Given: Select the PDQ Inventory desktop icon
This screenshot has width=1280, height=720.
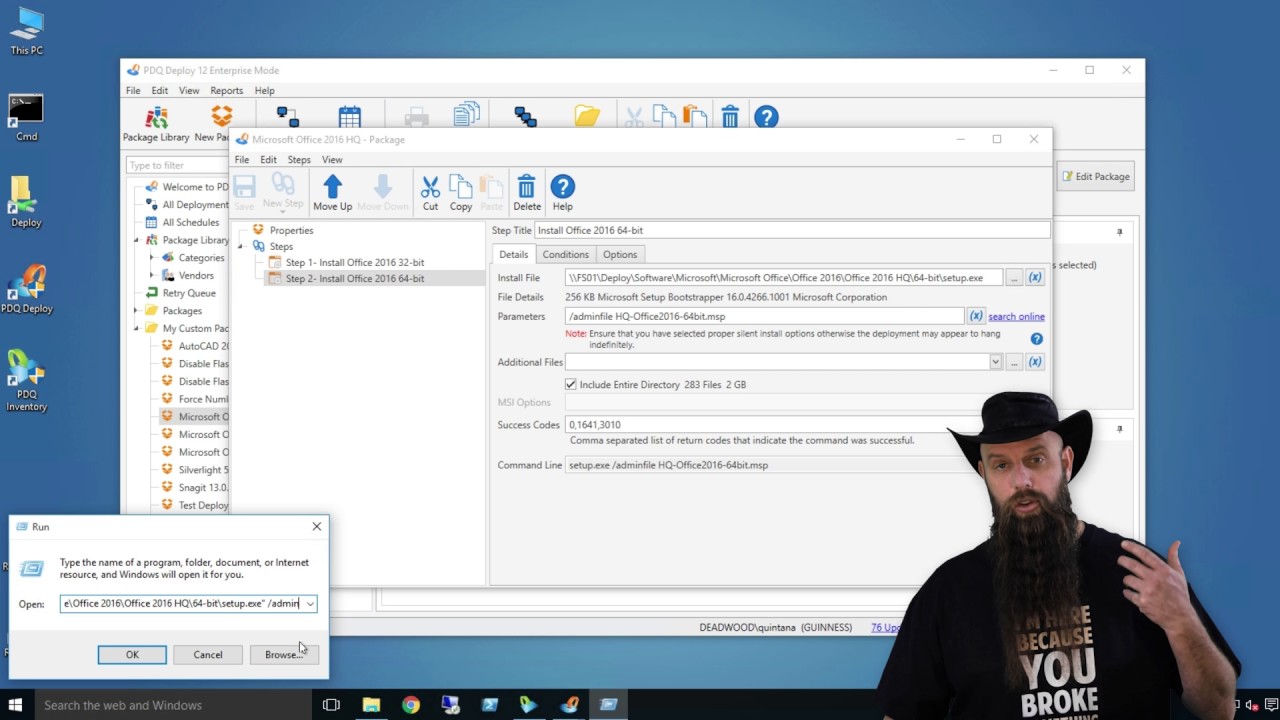Looking at the screenshot, I should (x=26, y=381).
